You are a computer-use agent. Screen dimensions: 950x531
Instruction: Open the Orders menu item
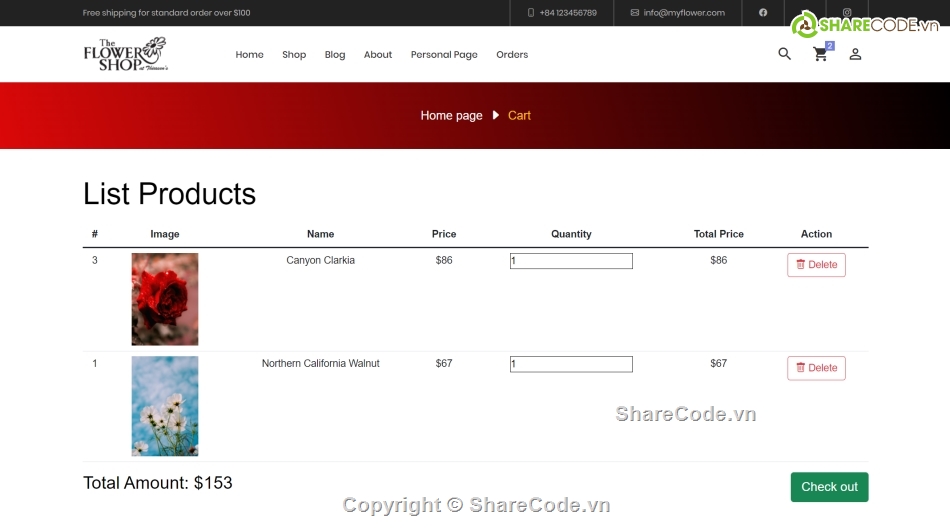click(x=512, y=55)
